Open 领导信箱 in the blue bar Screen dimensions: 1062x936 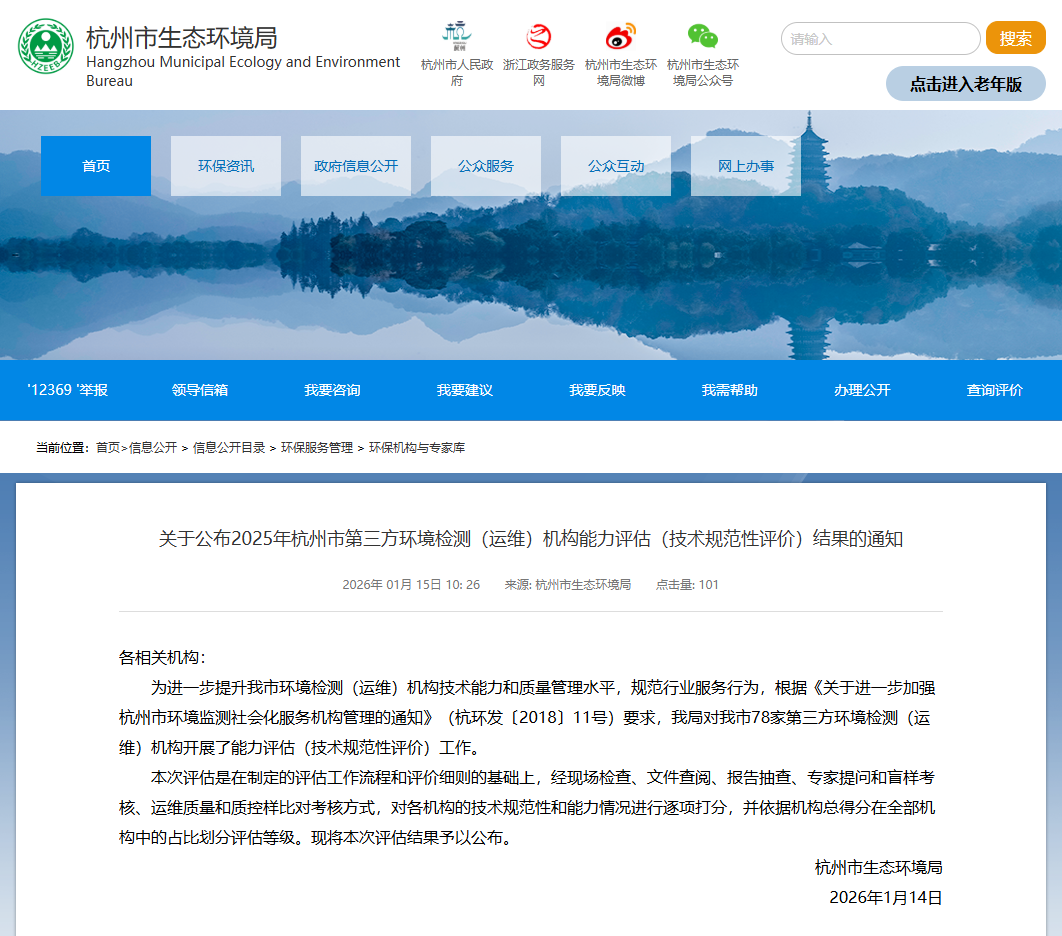[x=200, y=390]
